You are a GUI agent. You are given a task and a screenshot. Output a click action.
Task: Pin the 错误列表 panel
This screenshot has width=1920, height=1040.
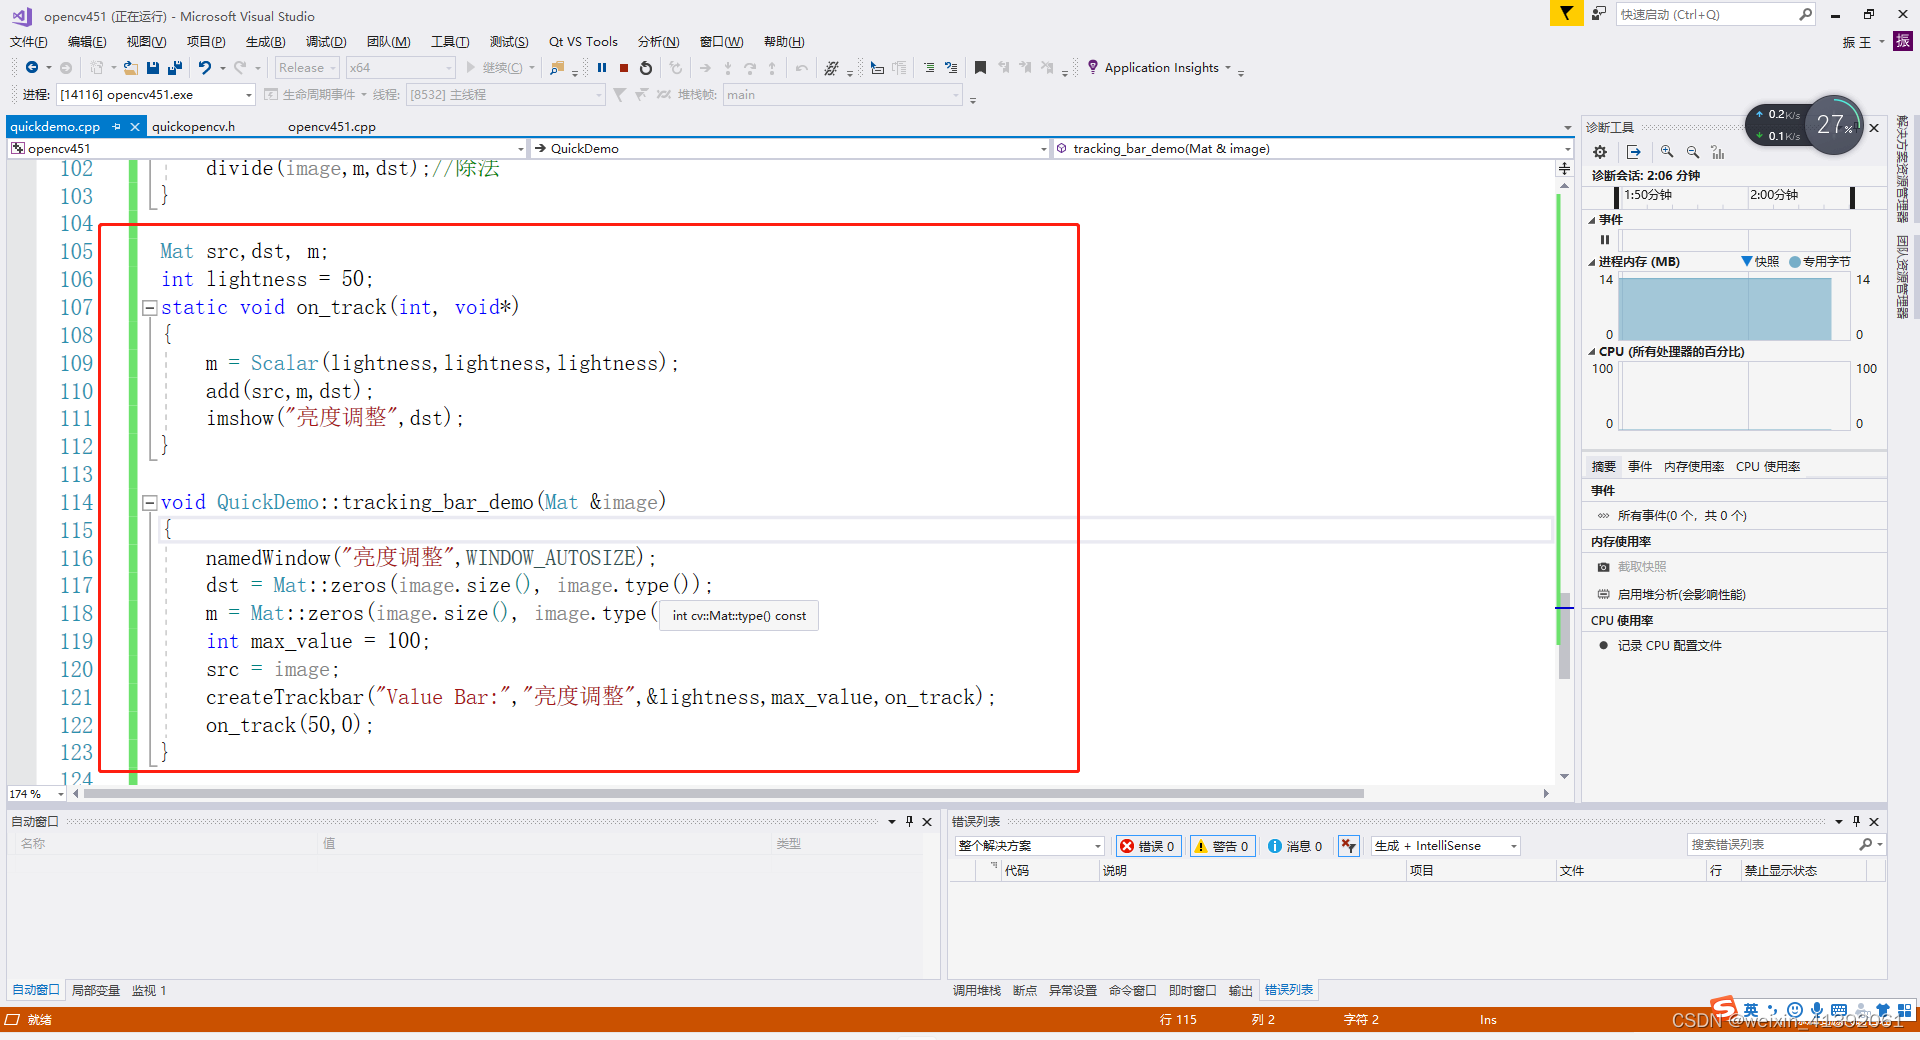click(x=1857, y=821)
